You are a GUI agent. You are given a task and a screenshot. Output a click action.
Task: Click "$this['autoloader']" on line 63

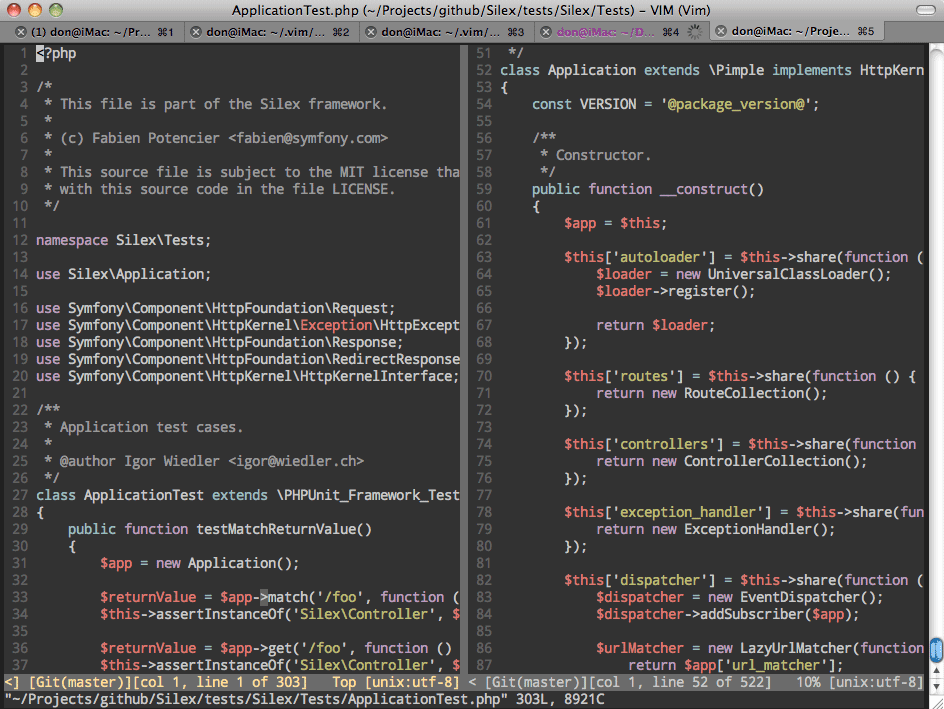coord(639,258)
